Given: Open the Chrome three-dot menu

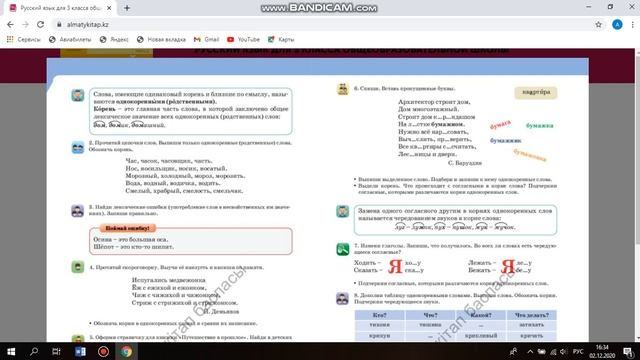Looking at the screenshot, I should [x=632, y=24].
